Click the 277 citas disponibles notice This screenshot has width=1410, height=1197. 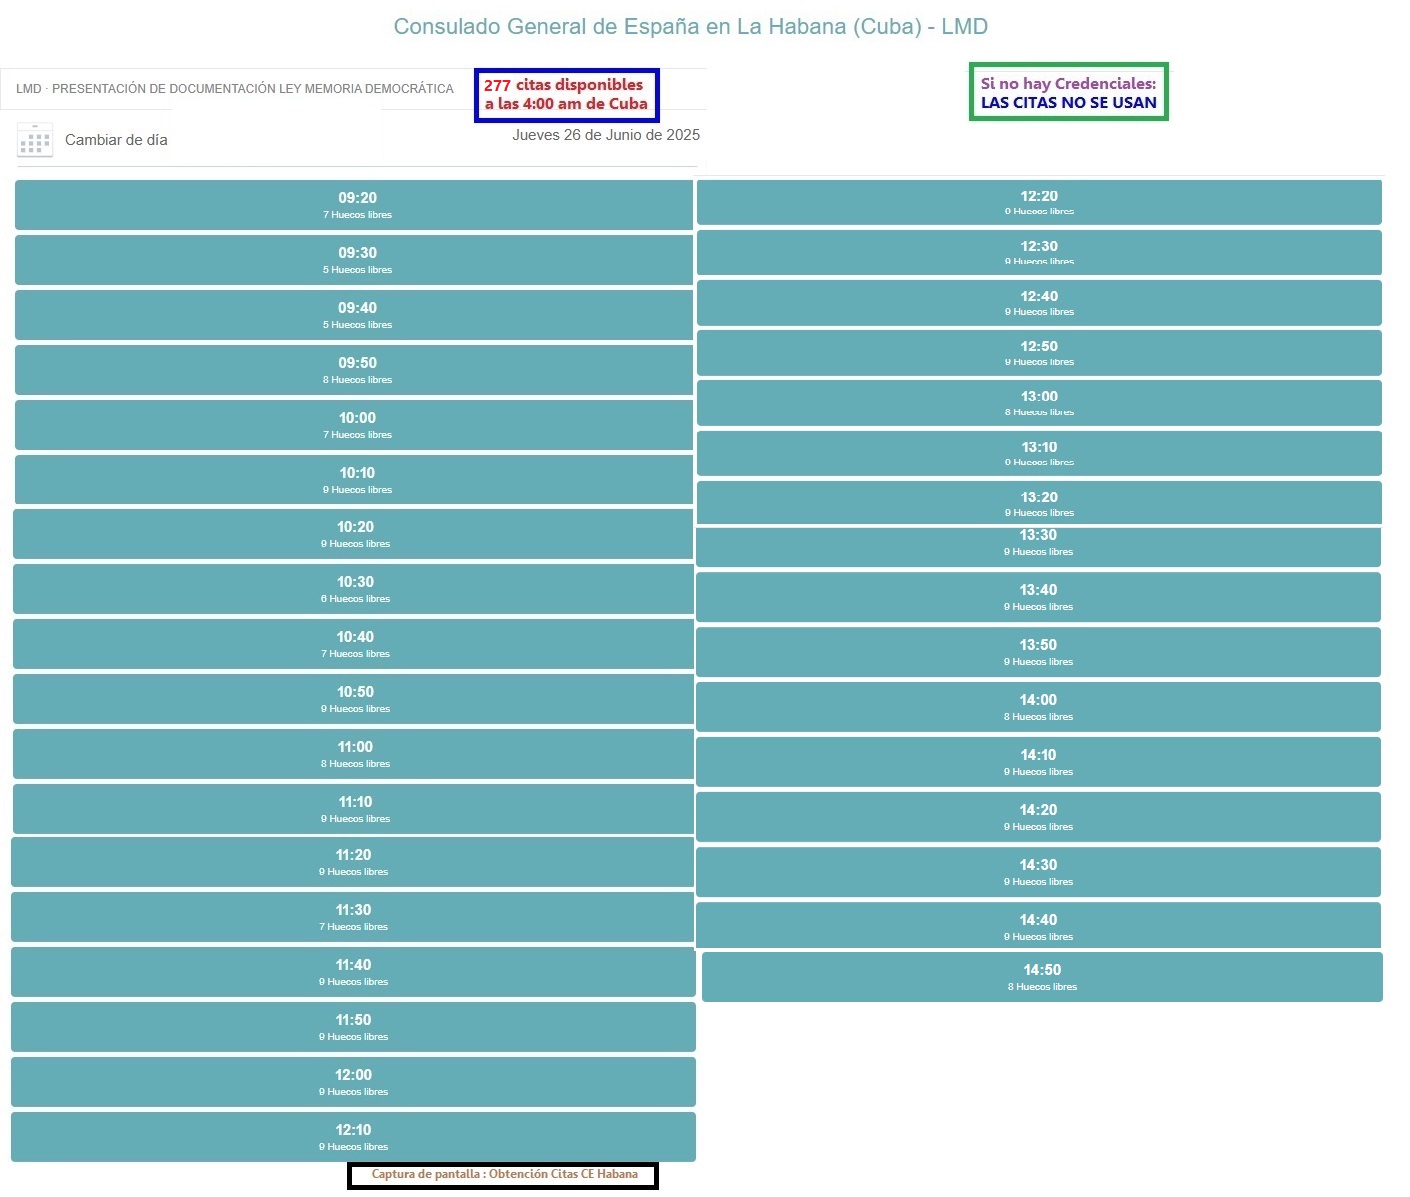pyautogui.click(x=566, y=95)
